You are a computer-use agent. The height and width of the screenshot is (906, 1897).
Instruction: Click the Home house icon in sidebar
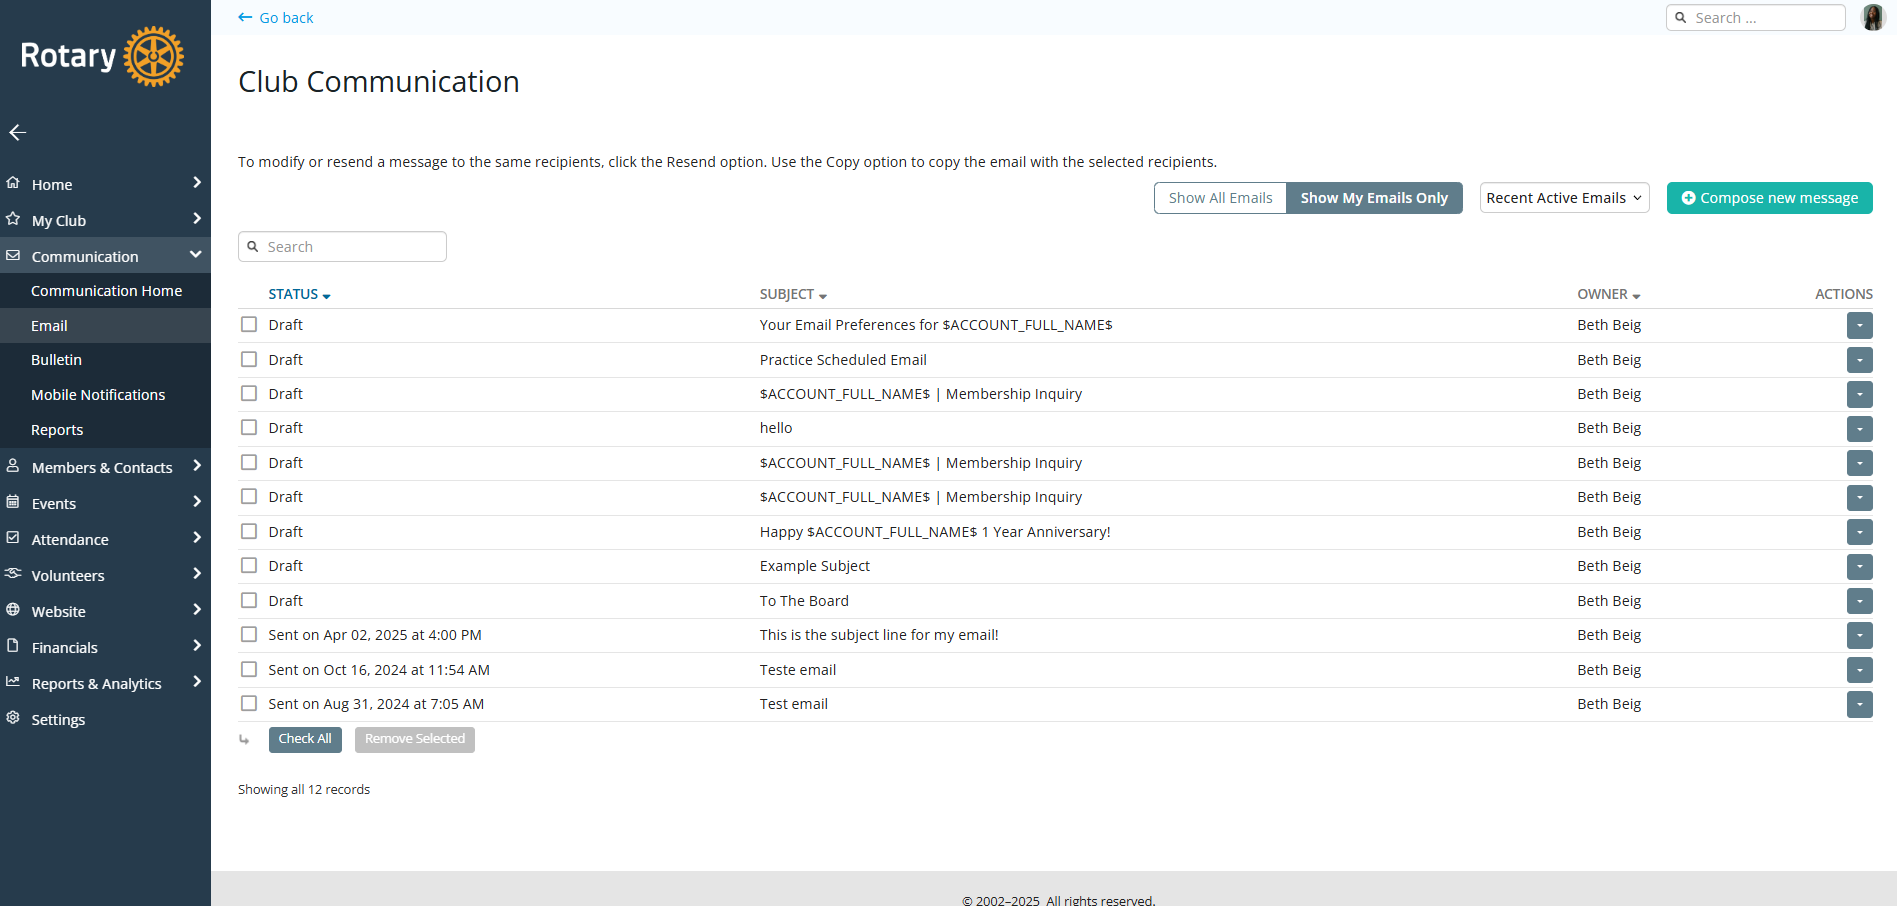13,183
